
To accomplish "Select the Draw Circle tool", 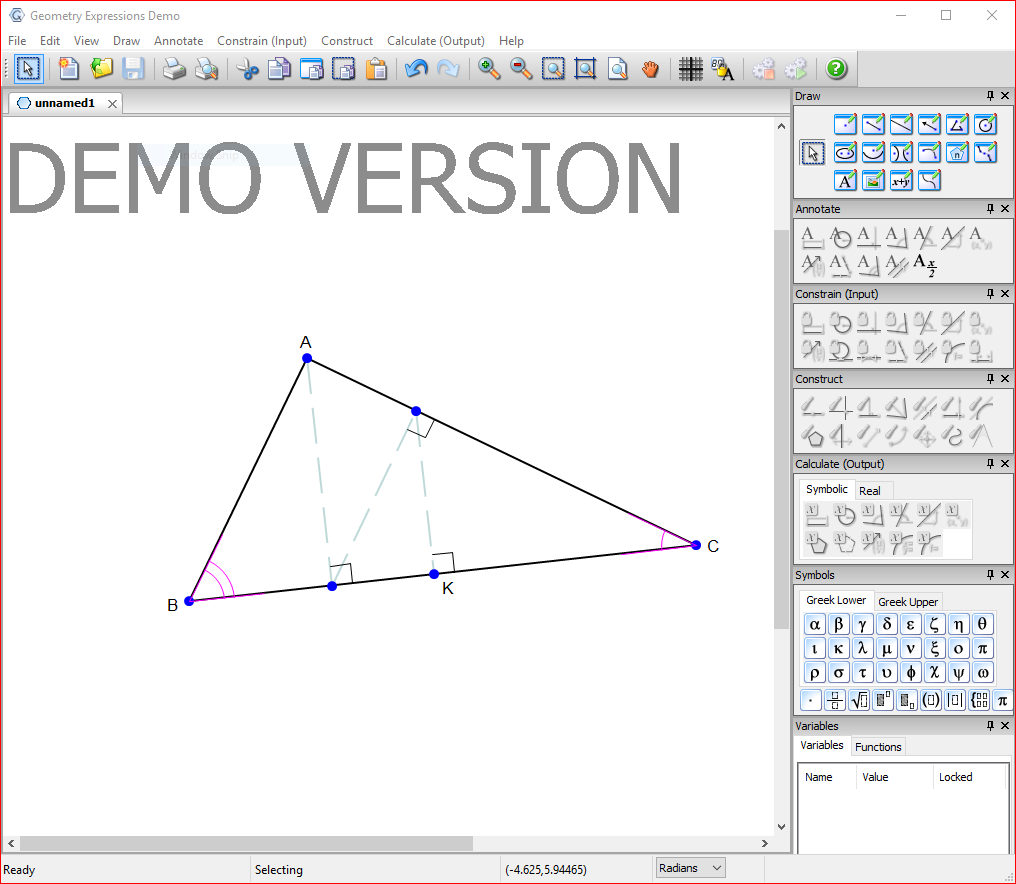I will 985,124.
